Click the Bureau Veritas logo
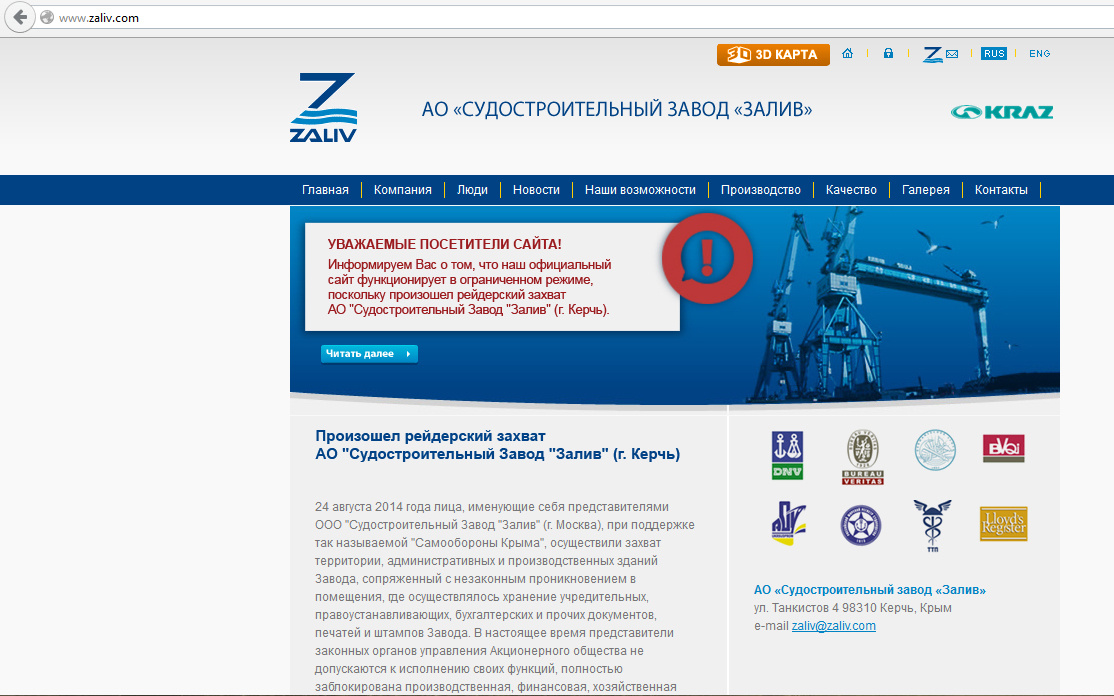1114x696 pixels. pyautogui.click(x=862, y=457)
